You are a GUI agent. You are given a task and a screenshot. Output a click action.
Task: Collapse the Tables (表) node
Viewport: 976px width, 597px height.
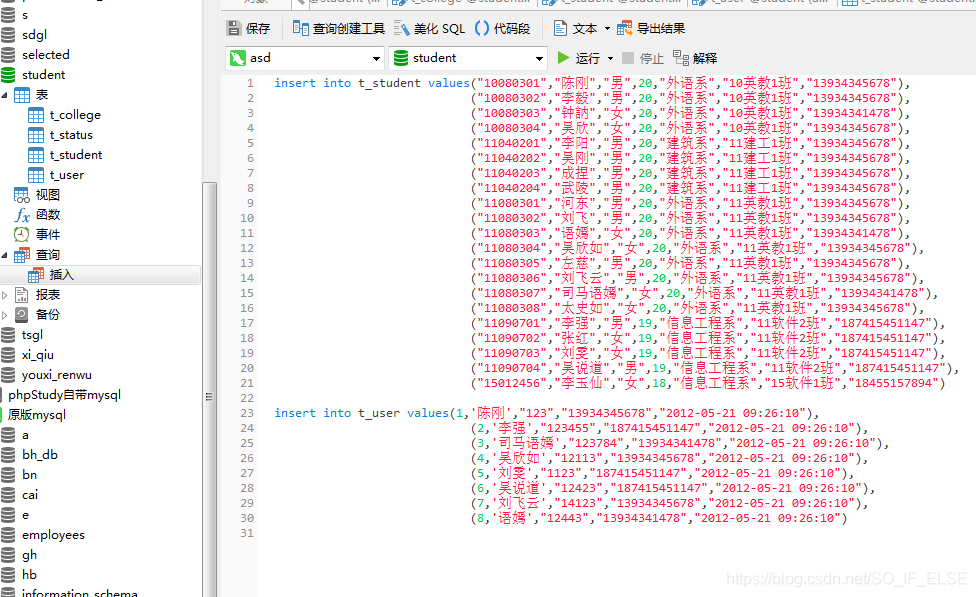pos(5,95)
